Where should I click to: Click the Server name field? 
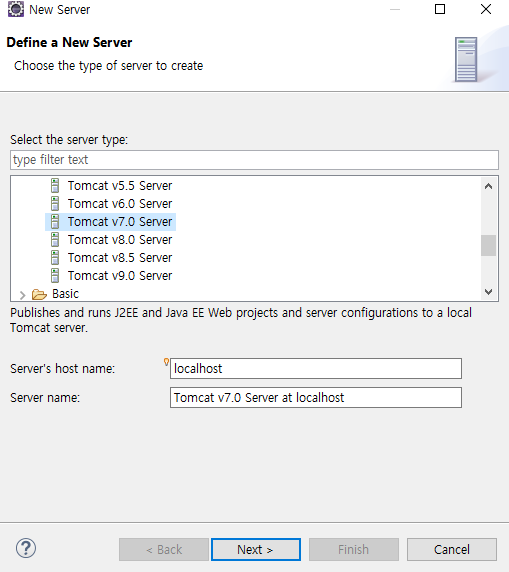click(x=316, y=398)
